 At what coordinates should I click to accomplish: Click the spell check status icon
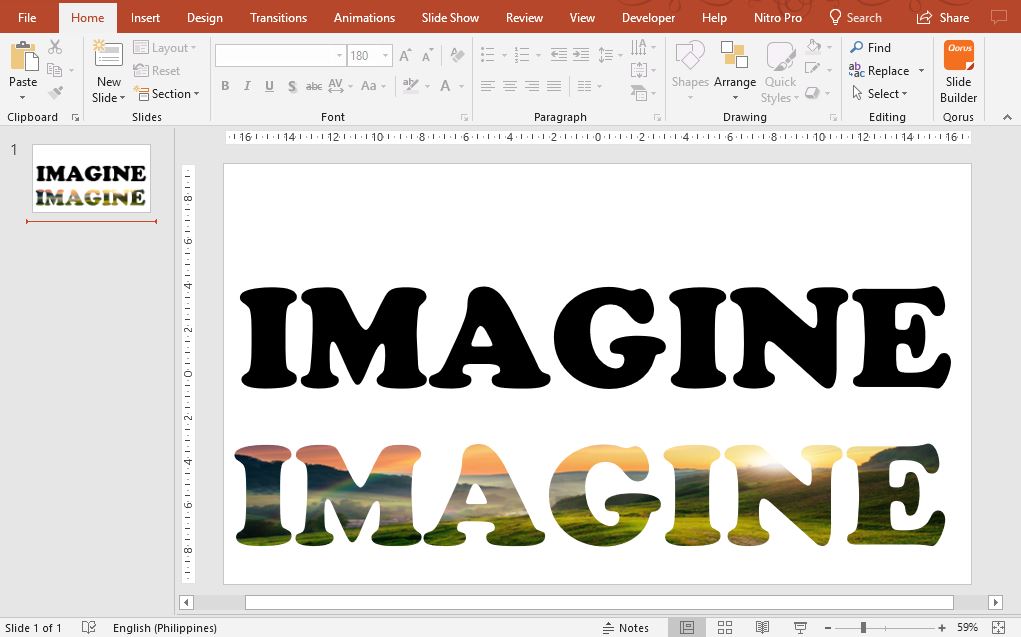click(89, 627)
